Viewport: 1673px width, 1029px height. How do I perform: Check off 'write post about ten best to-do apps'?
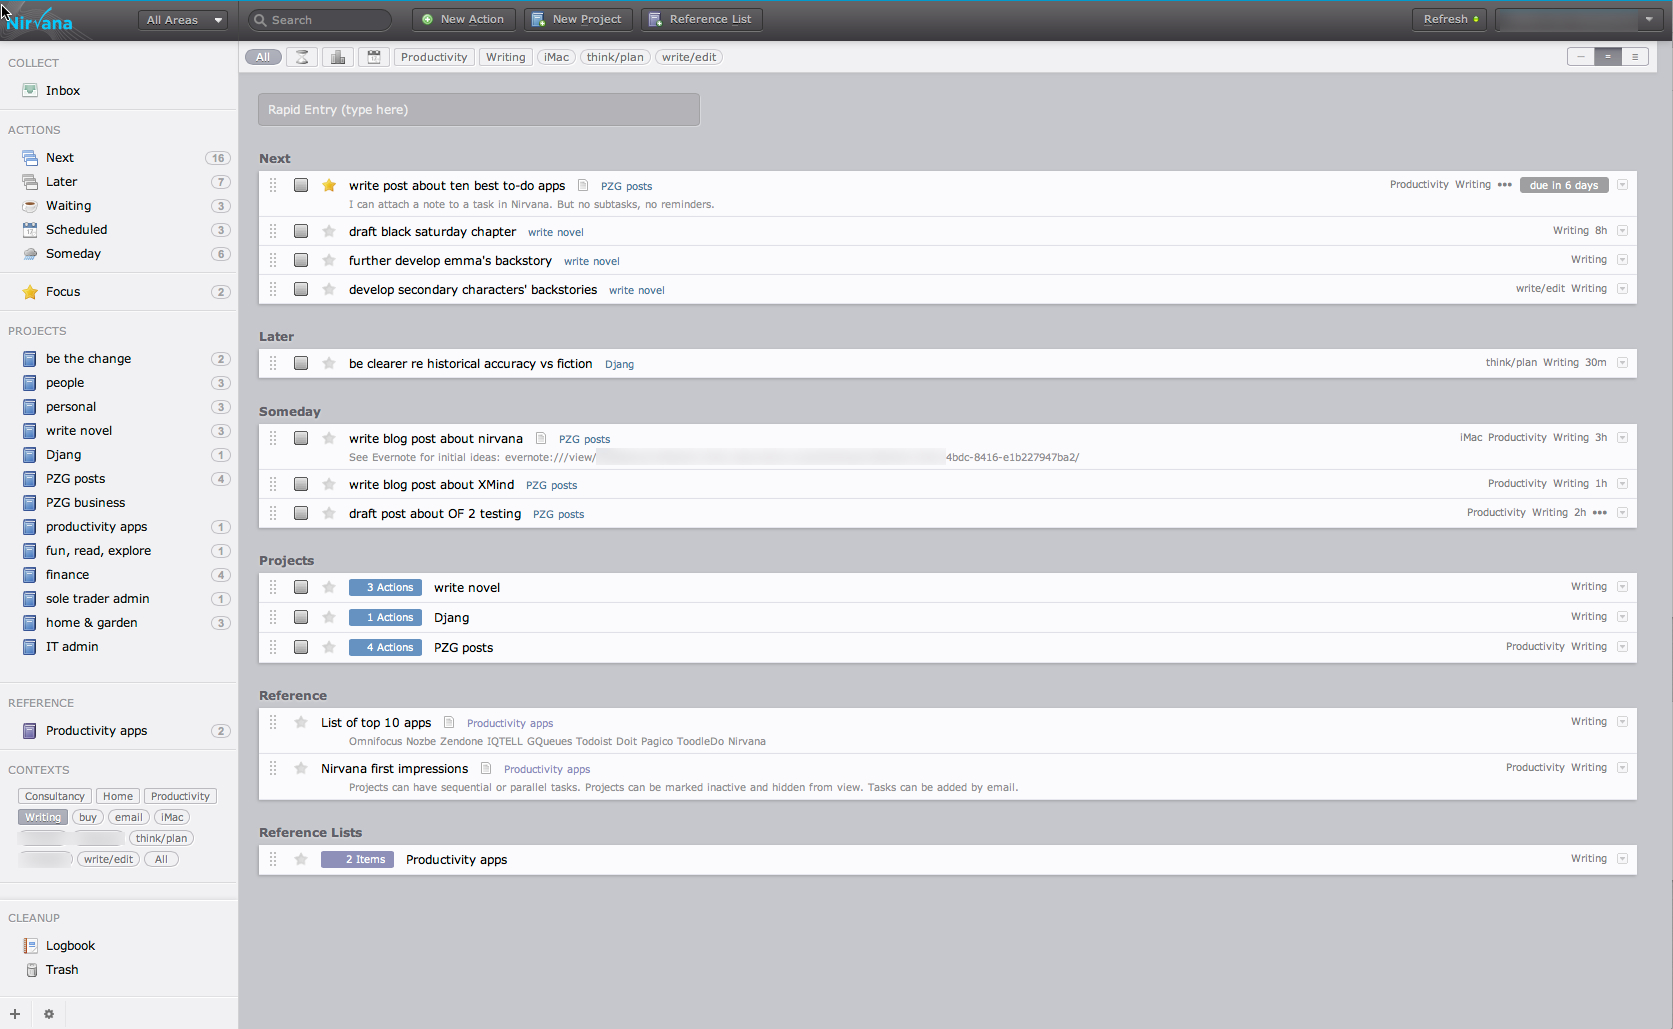301,185
